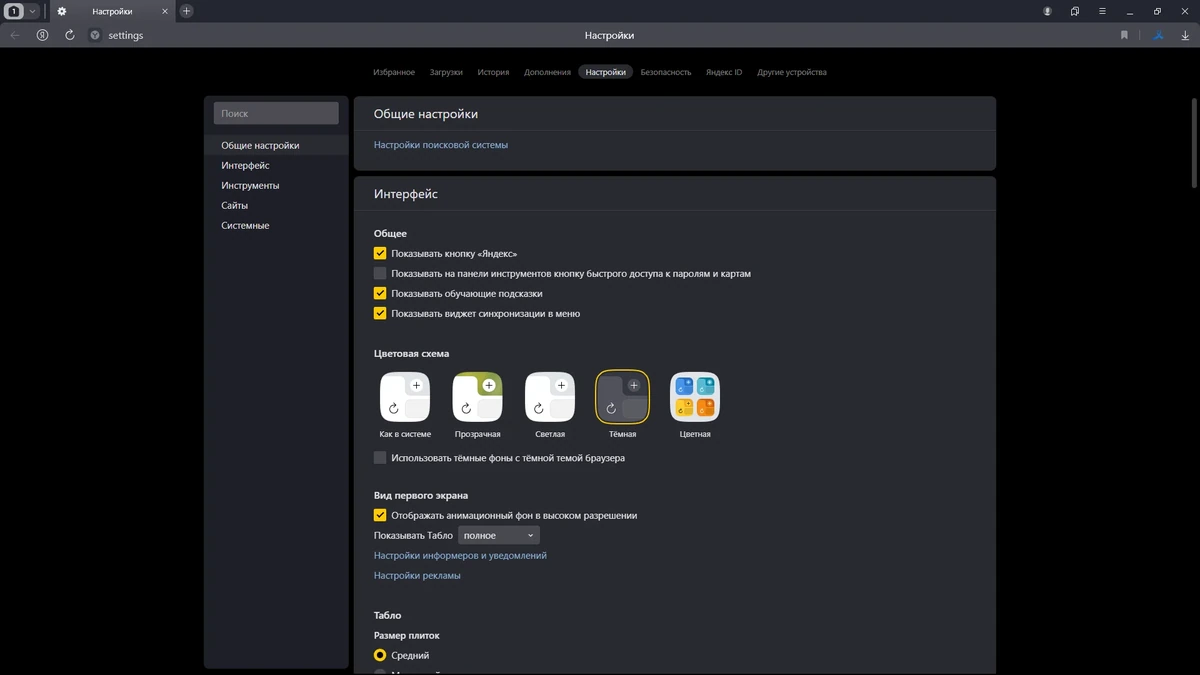The image size is (1200, 675).
Task: Switch to the Избранное tab
Action: 394,72
